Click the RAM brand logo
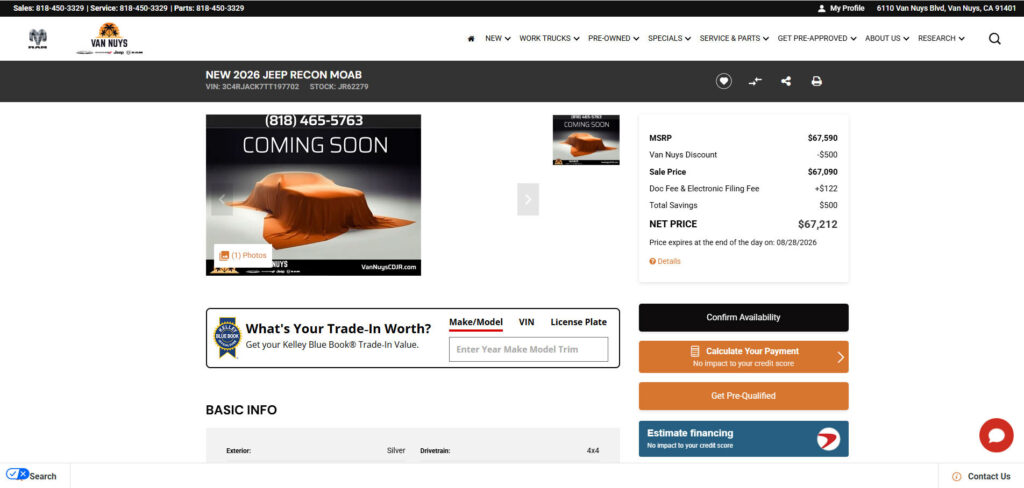This screenshot has height=488, width=1024. tap(38, 39)
